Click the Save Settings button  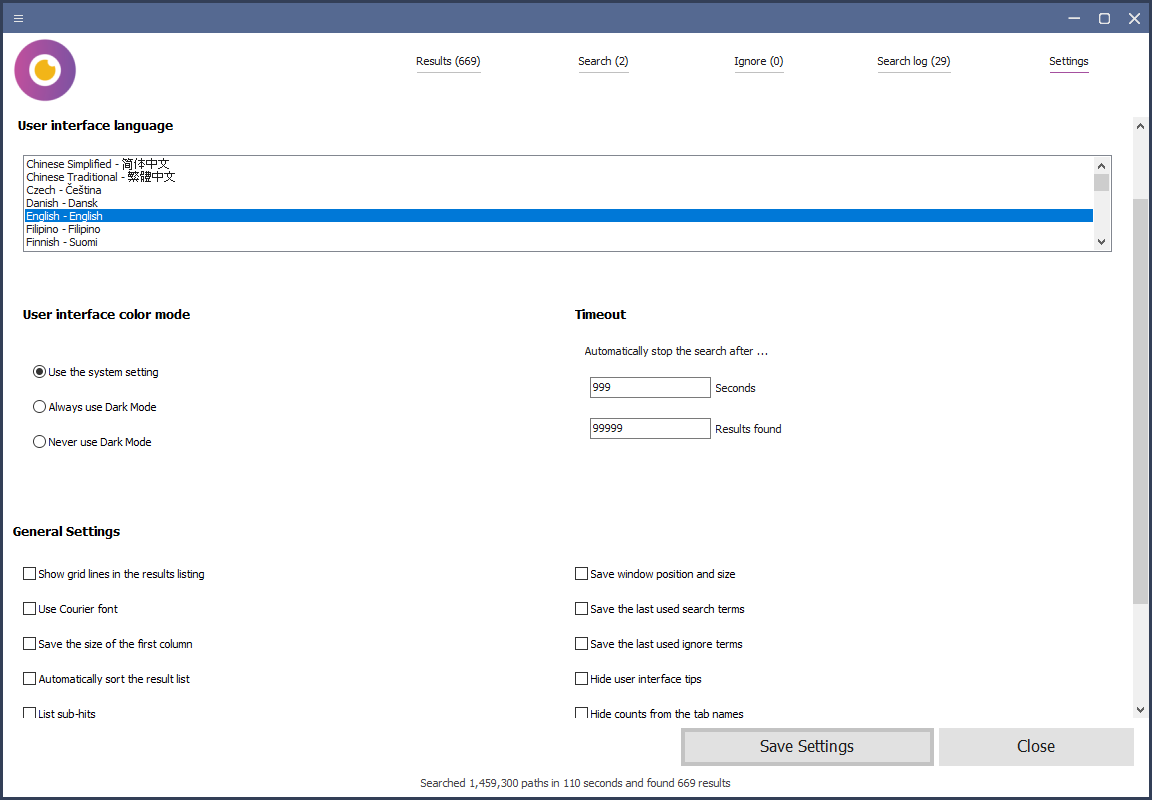pyautogui.click(x=807, y=746)
